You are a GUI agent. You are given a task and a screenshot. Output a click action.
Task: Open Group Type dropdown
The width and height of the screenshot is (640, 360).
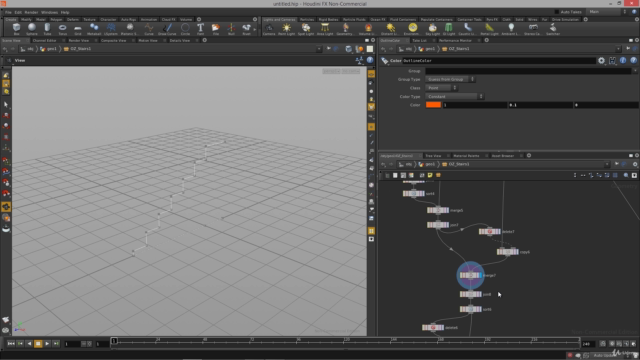pos(450,79)
